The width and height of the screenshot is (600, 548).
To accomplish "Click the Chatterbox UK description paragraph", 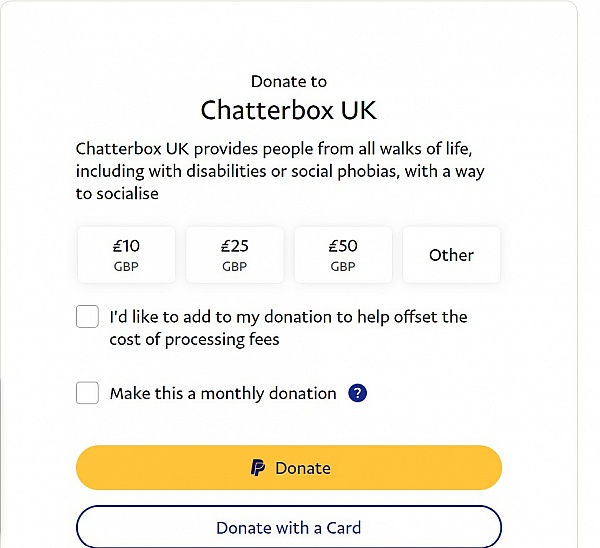I will 280,171.
